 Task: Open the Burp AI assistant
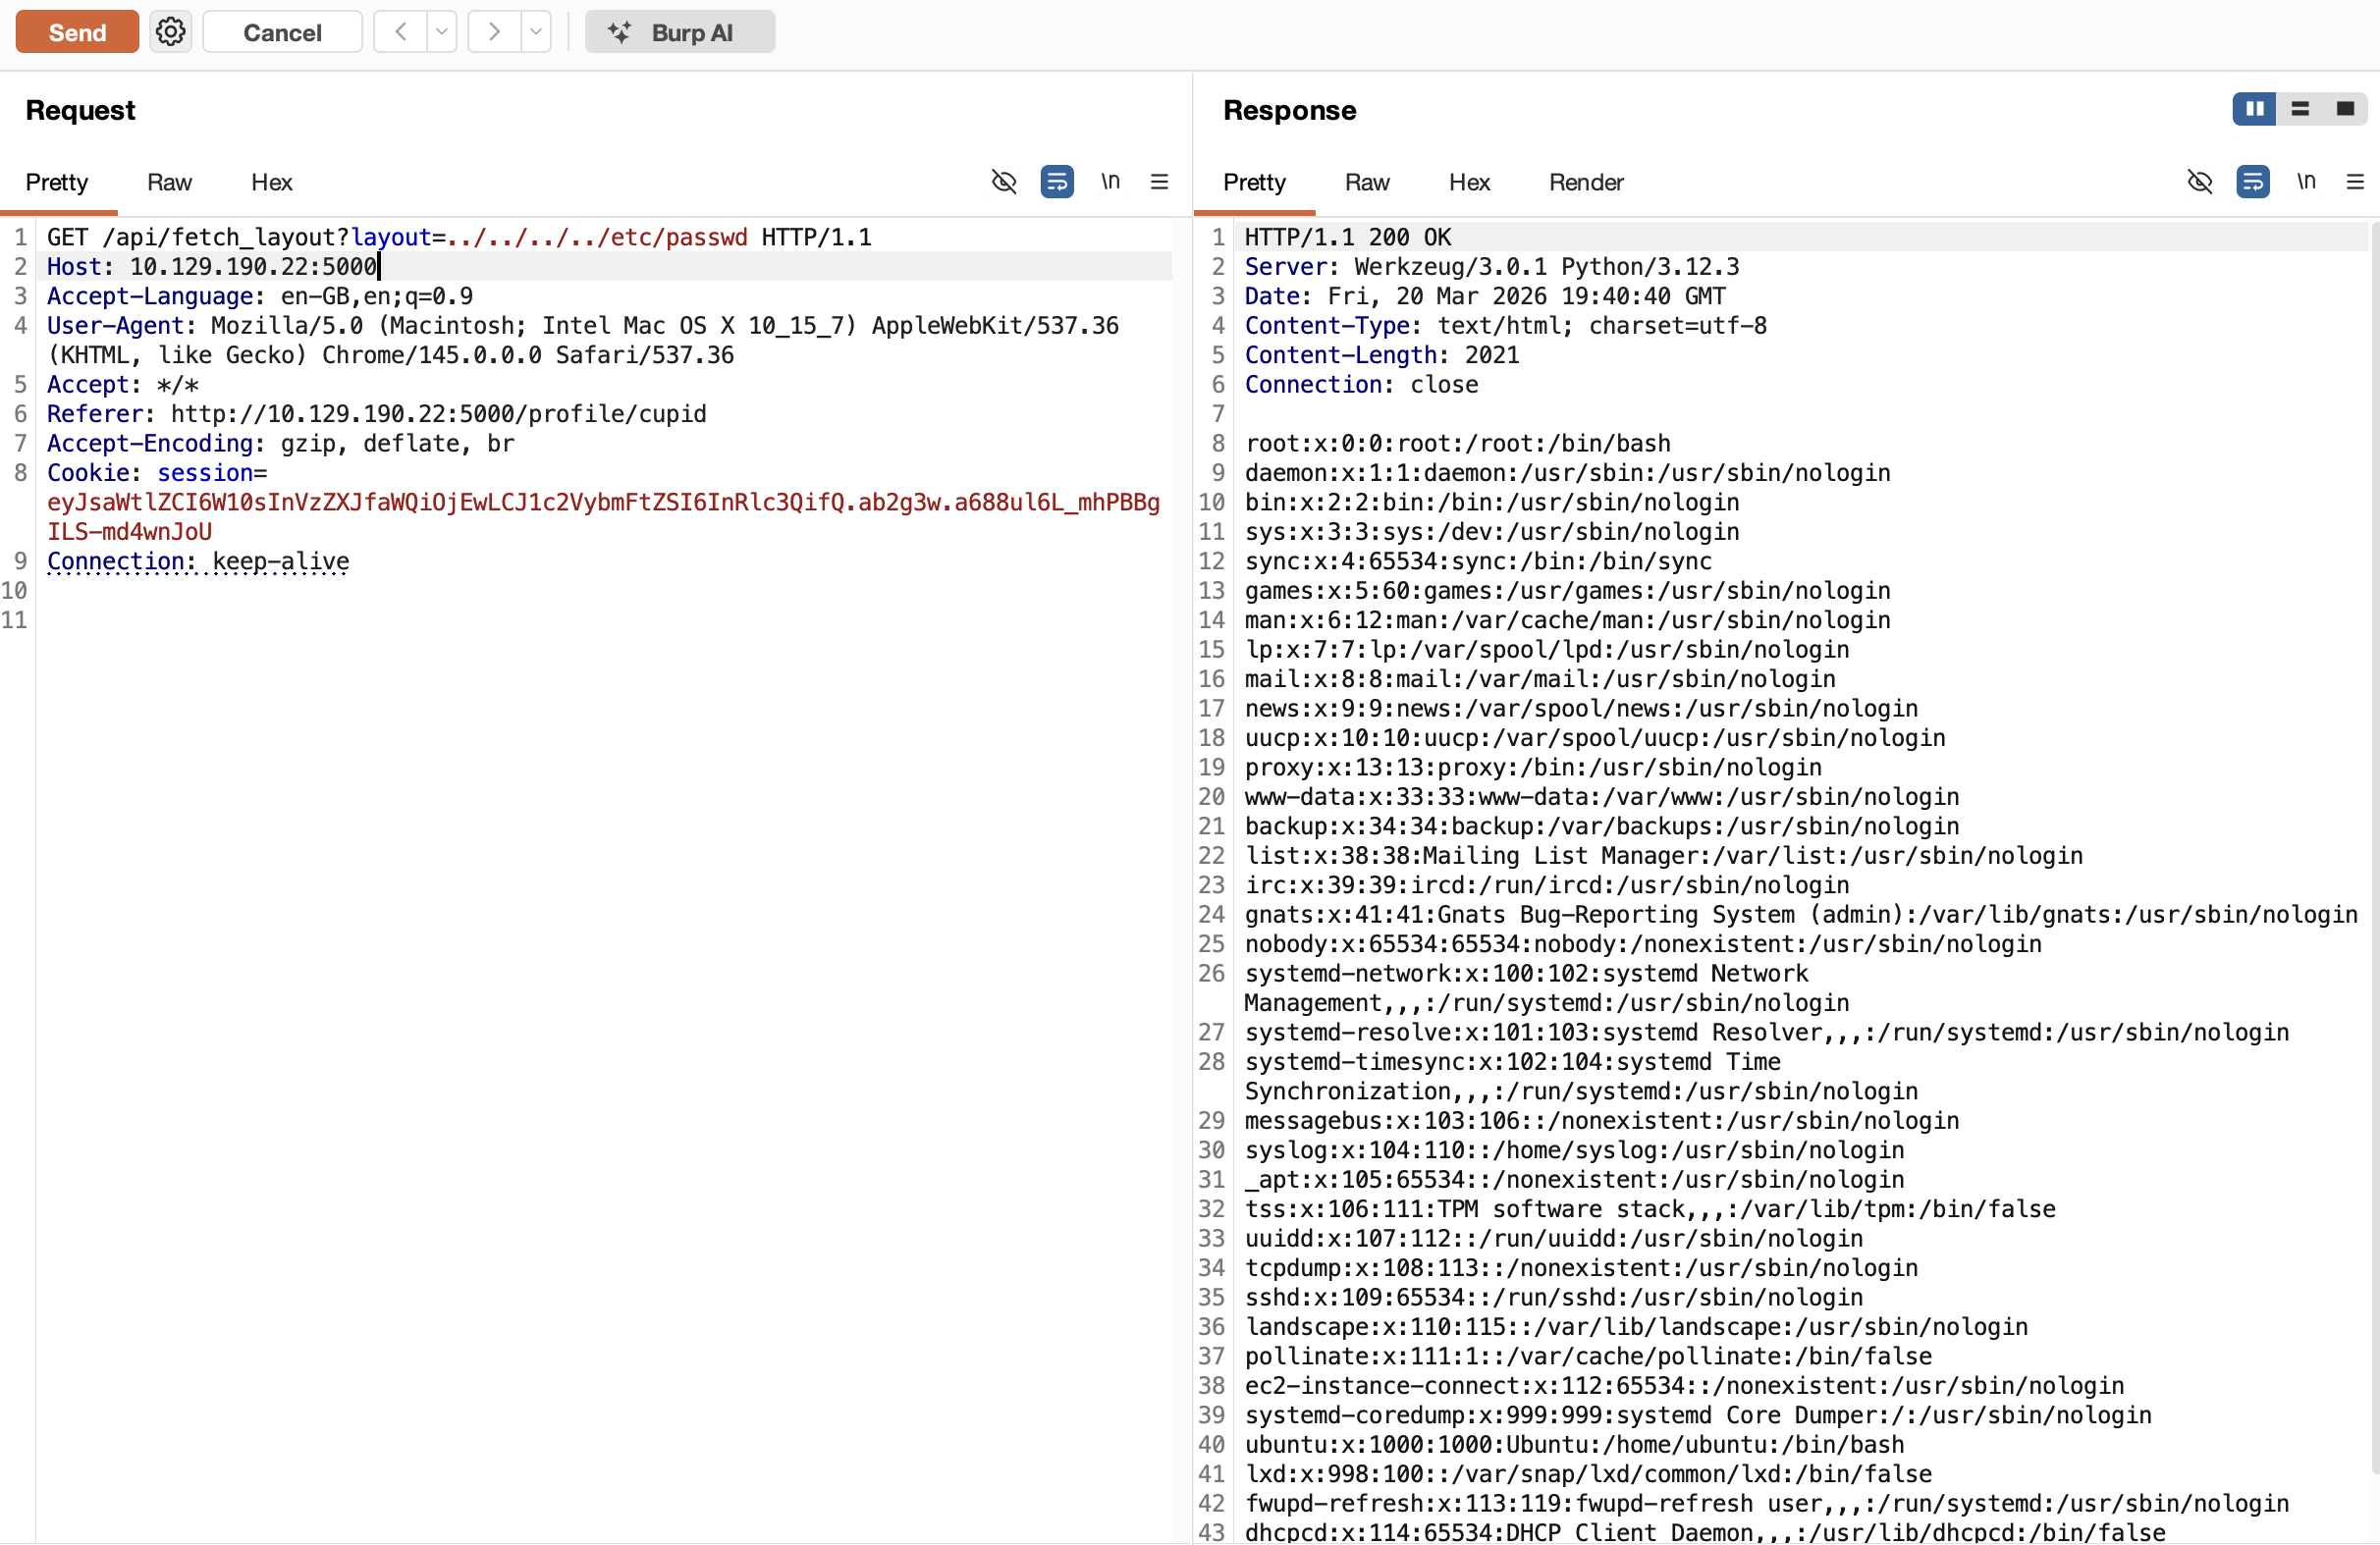pos(679,32)
